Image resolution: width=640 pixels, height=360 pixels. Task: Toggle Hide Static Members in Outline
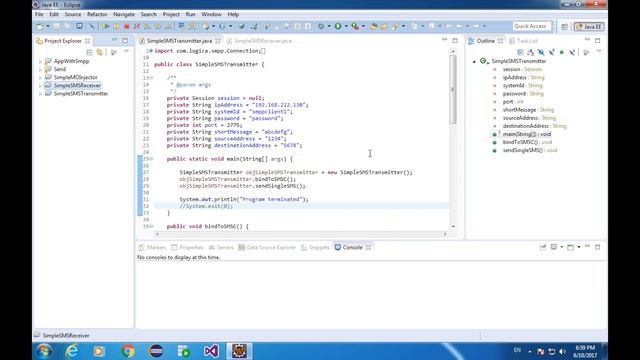(x=551, y=52)
